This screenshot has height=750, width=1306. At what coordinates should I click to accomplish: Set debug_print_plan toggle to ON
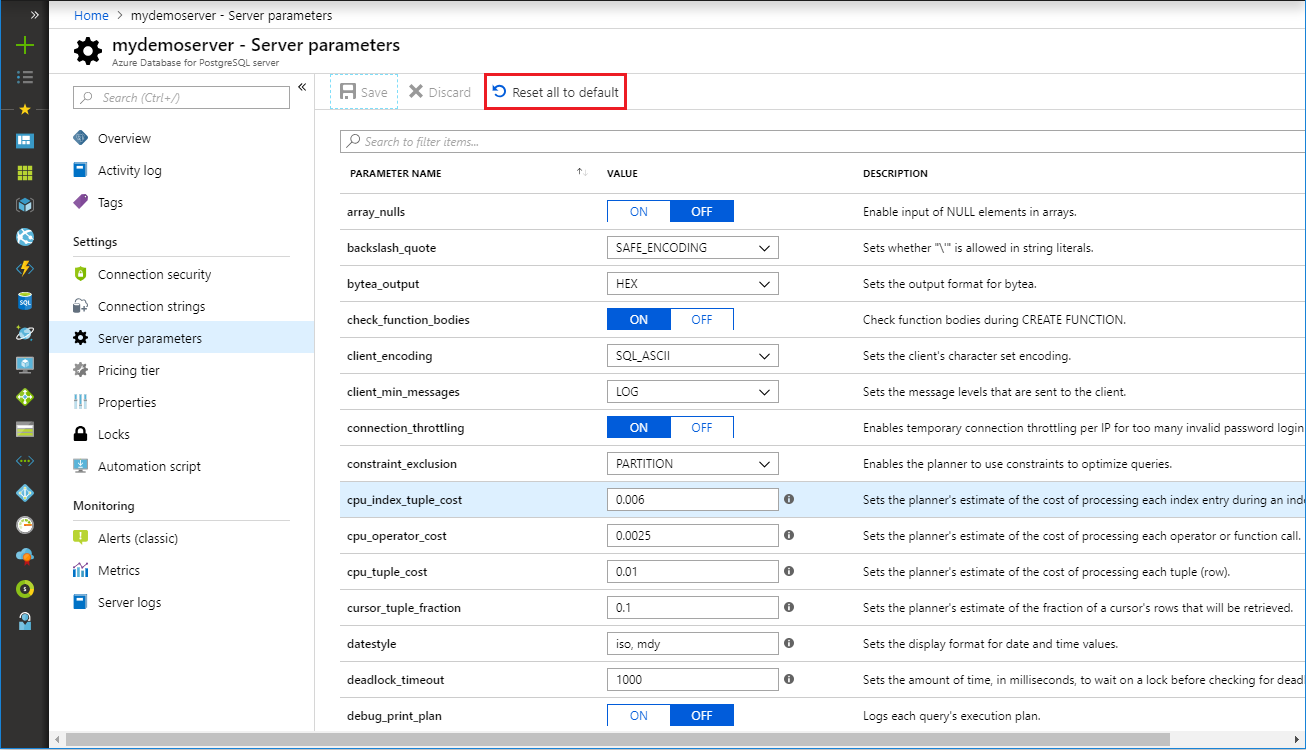tap(638, 715)
